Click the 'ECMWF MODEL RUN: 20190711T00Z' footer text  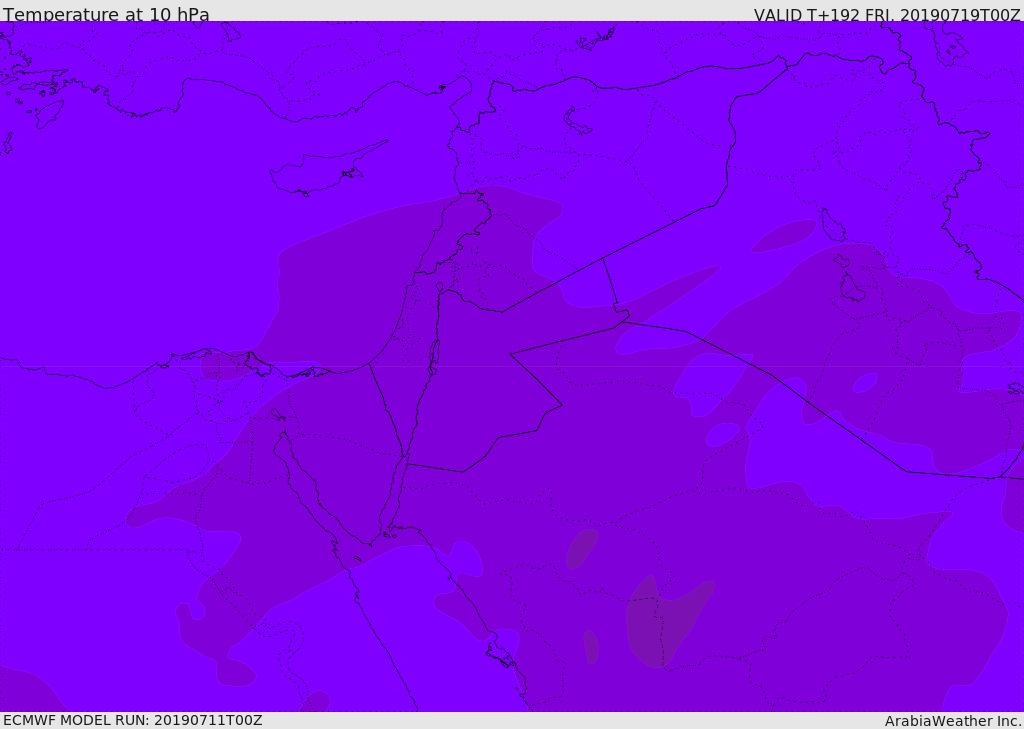(x=133, y=720)
